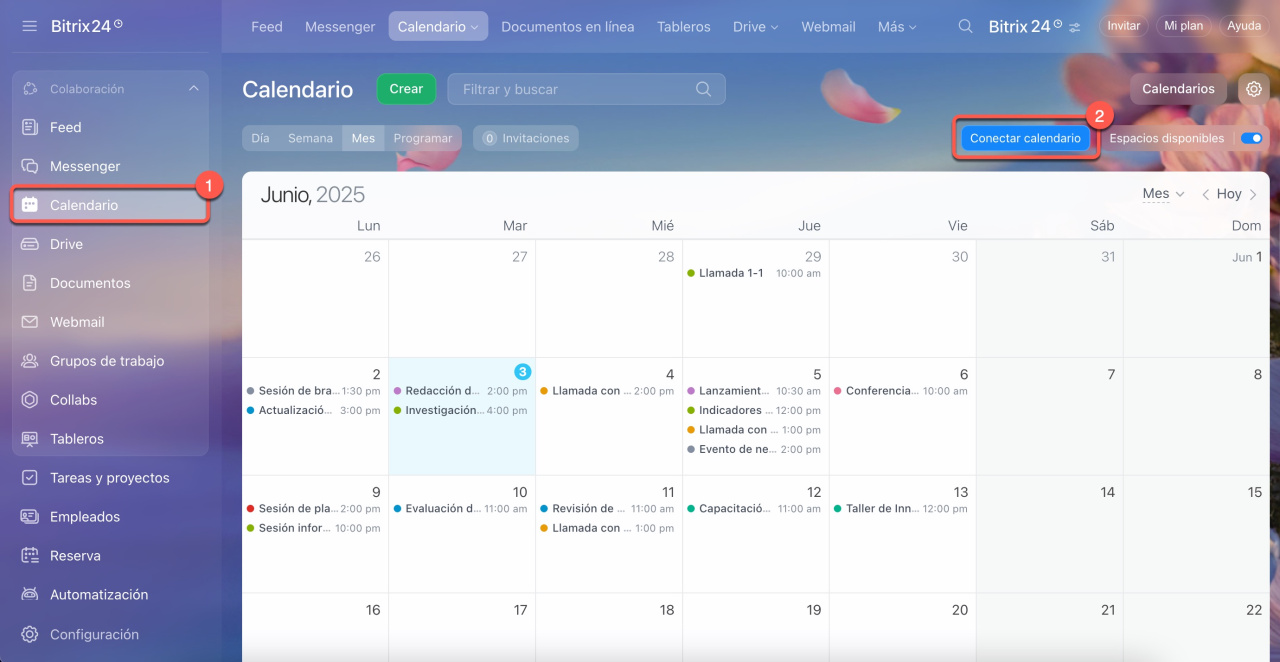1280x662 pixels.
Task: Click the Automatización robot icon
Action: [x=30, y=595]
